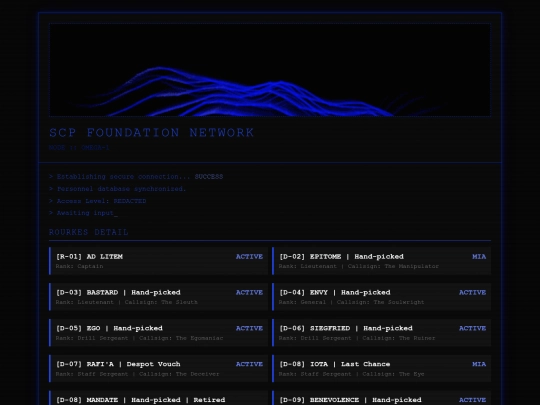Open the [D-05] EGO entry
The width and height of the screenshot is (540, 405).
tap(158, 333)
